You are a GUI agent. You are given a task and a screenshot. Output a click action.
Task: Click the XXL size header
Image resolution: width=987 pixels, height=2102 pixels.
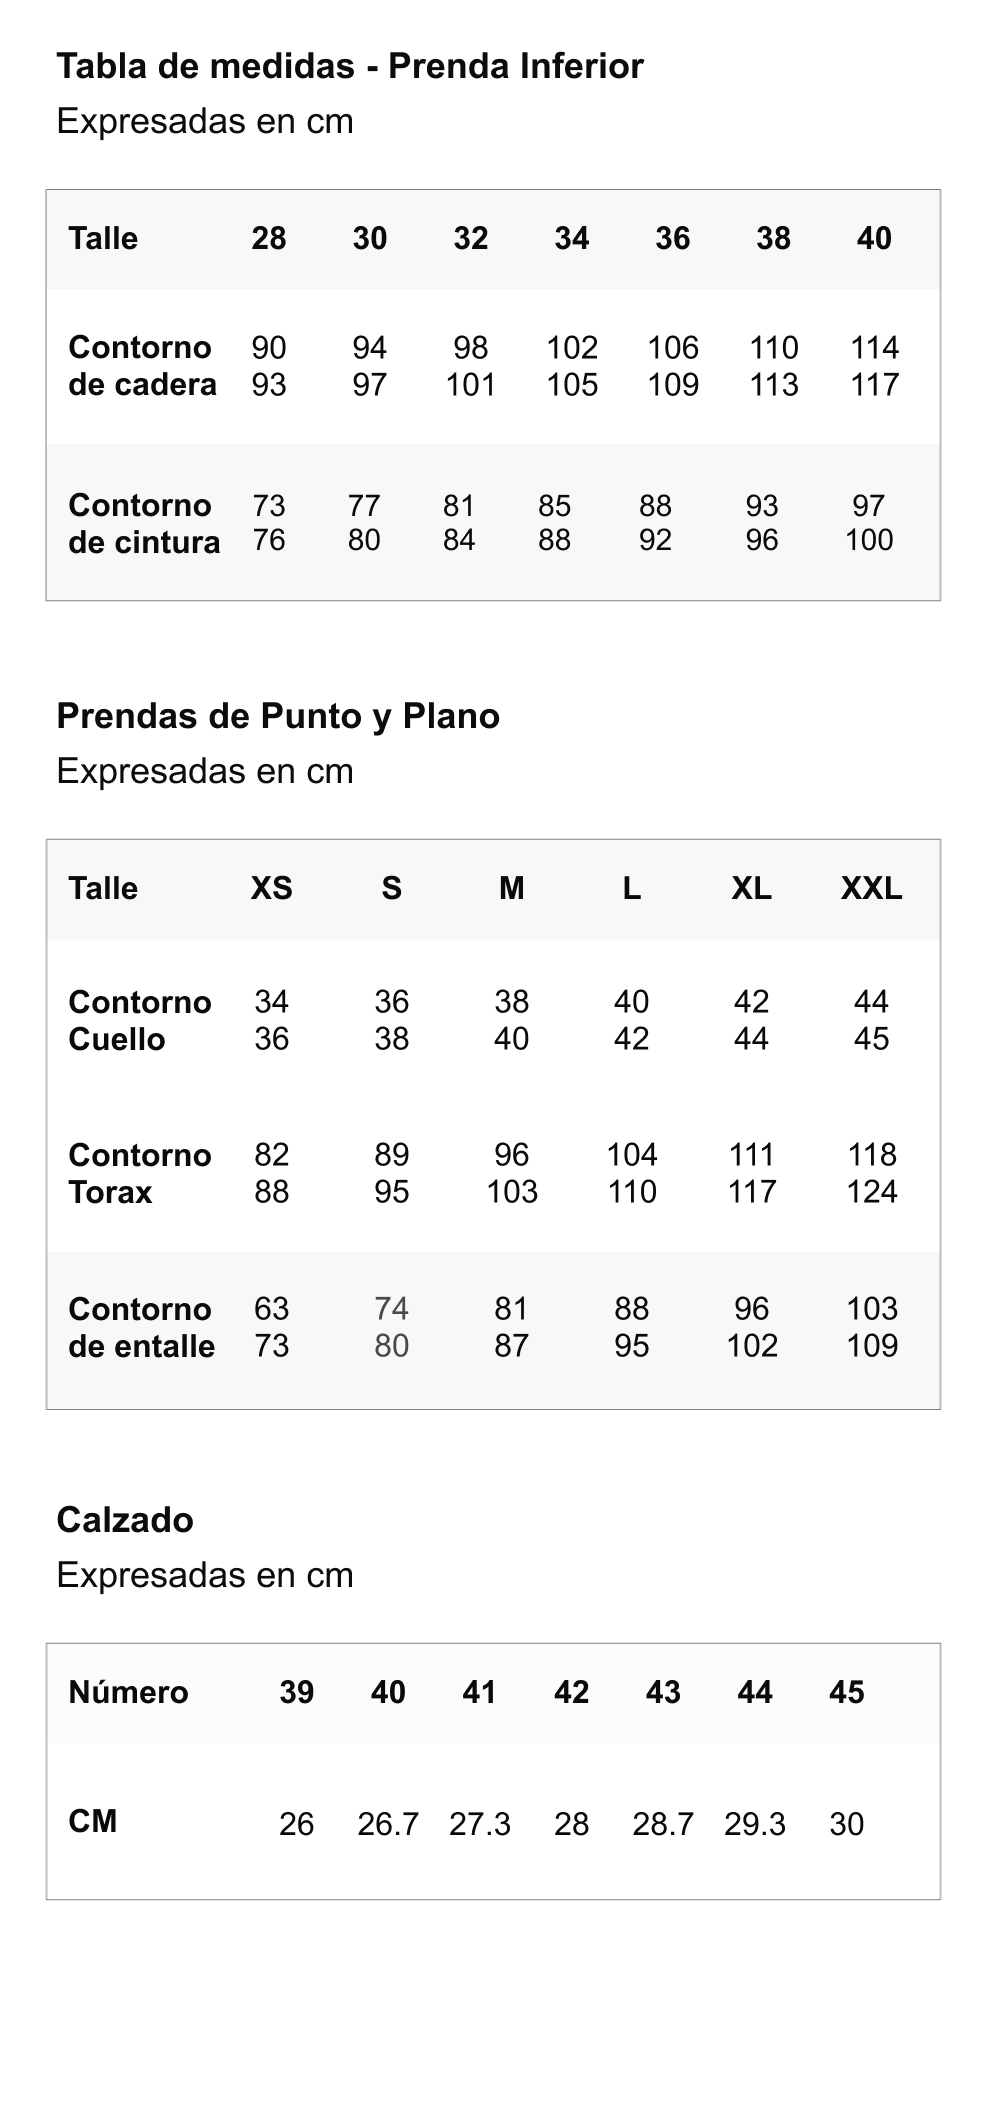tap(871, 888)
